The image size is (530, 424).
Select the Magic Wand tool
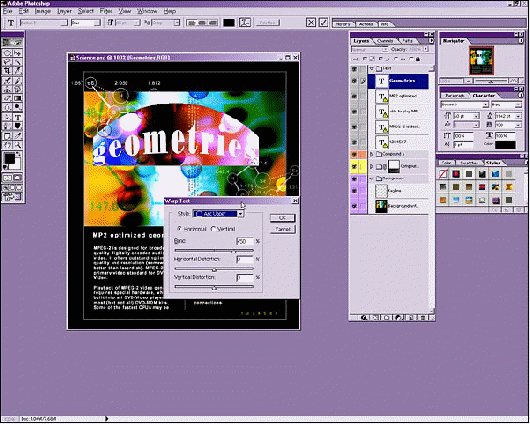[x=18, y=62]
